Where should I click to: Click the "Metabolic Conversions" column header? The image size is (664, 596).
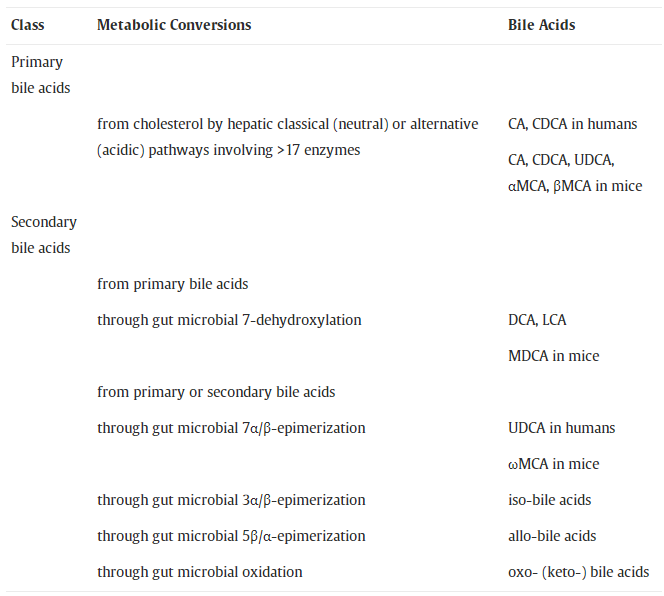coord(174,25)
